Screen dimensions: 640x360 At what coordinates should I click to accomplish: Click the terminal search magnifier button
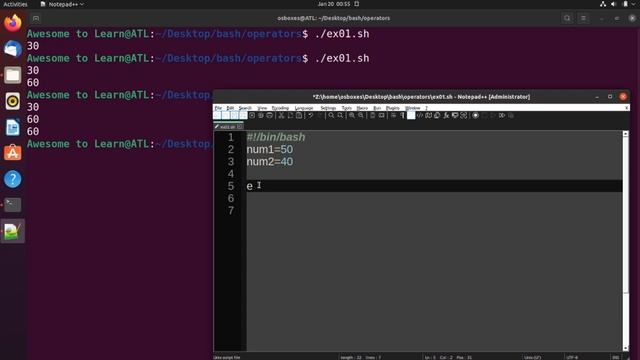(567, 18)
